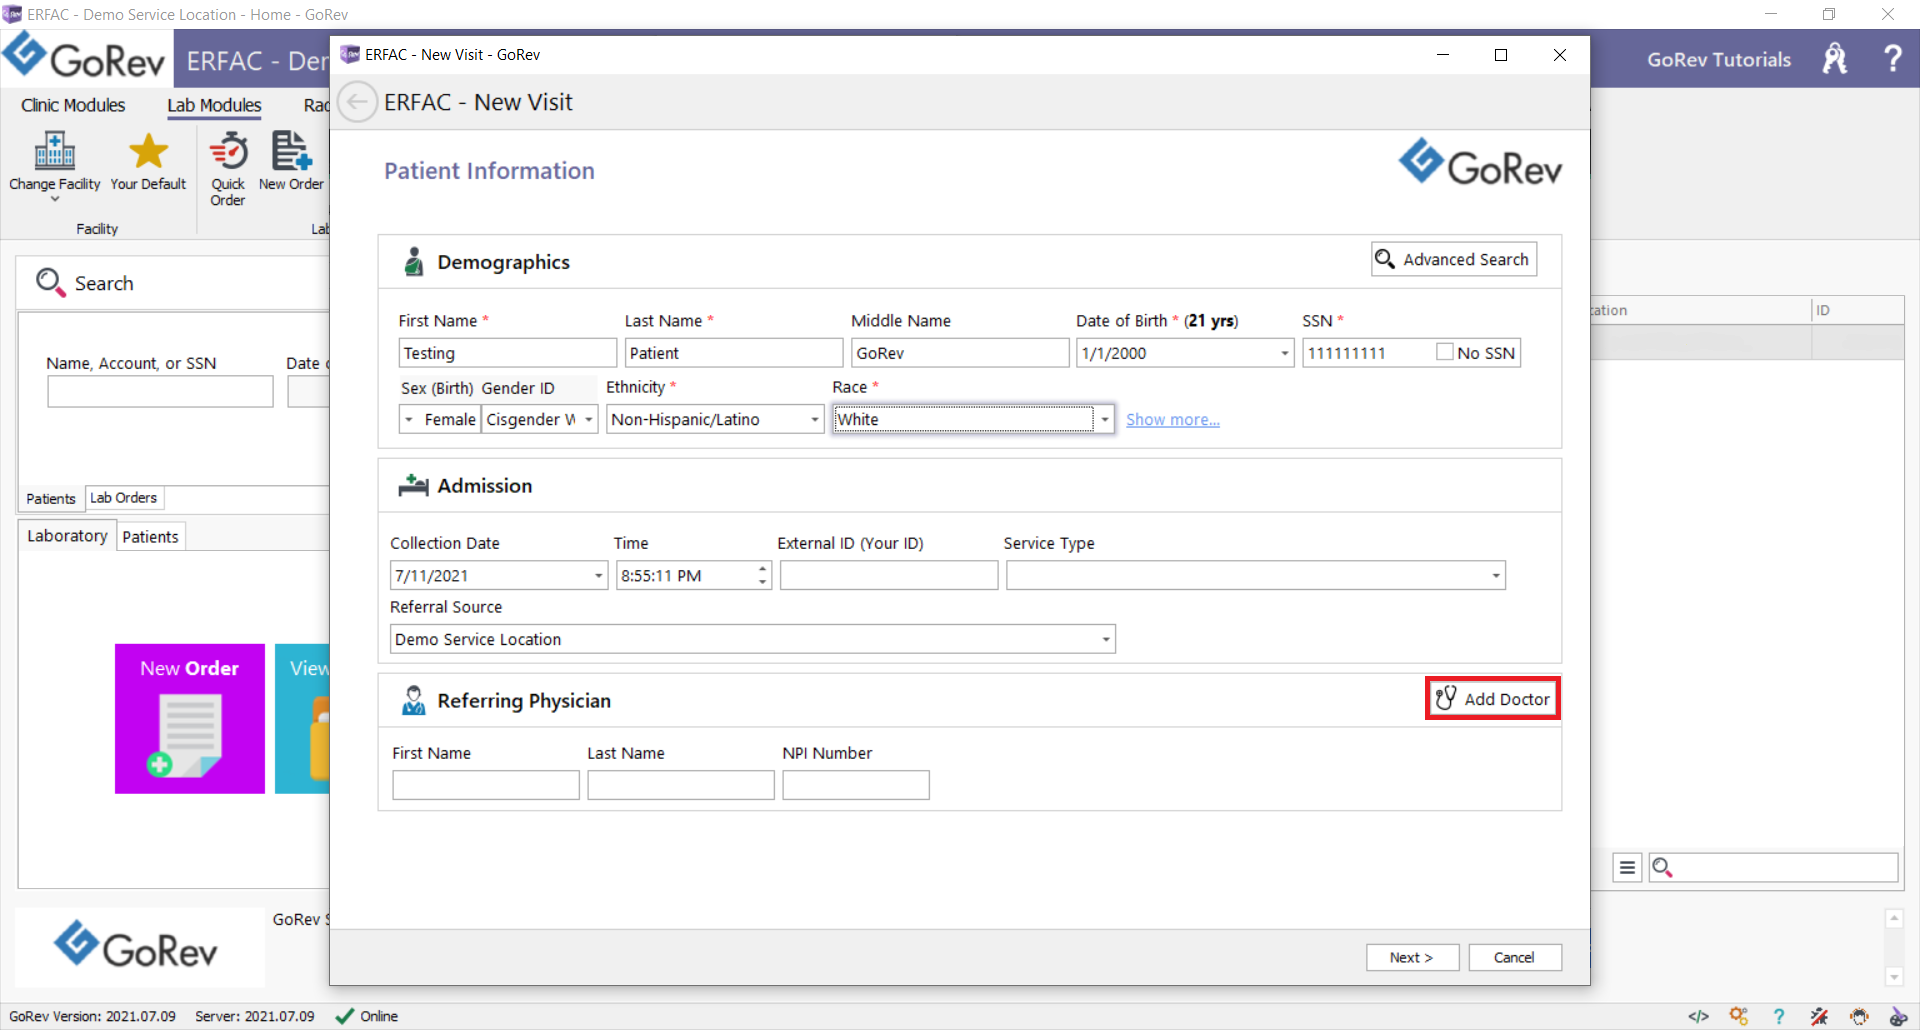Open the Date of Birth dropdown

(x=1284, y=353)
